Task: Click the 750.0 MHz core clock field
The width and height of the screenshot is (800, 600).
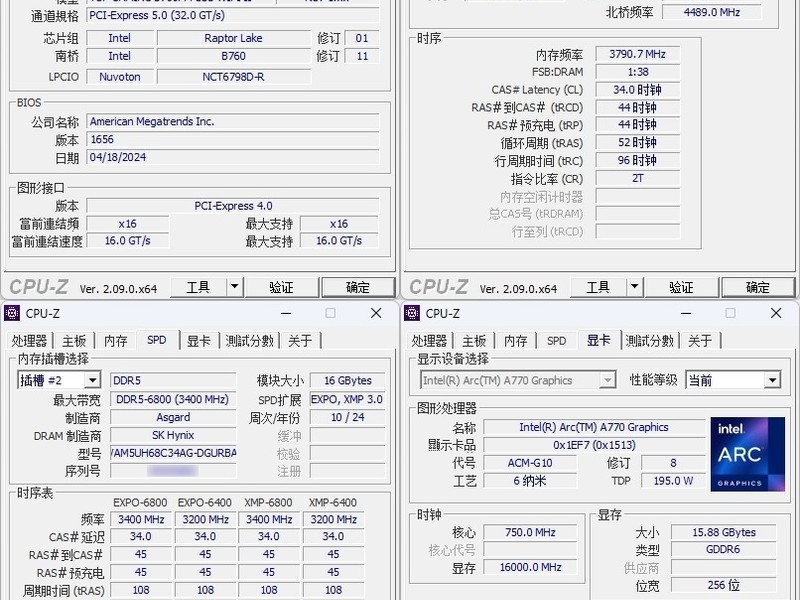Action: (x=530, y=533)
